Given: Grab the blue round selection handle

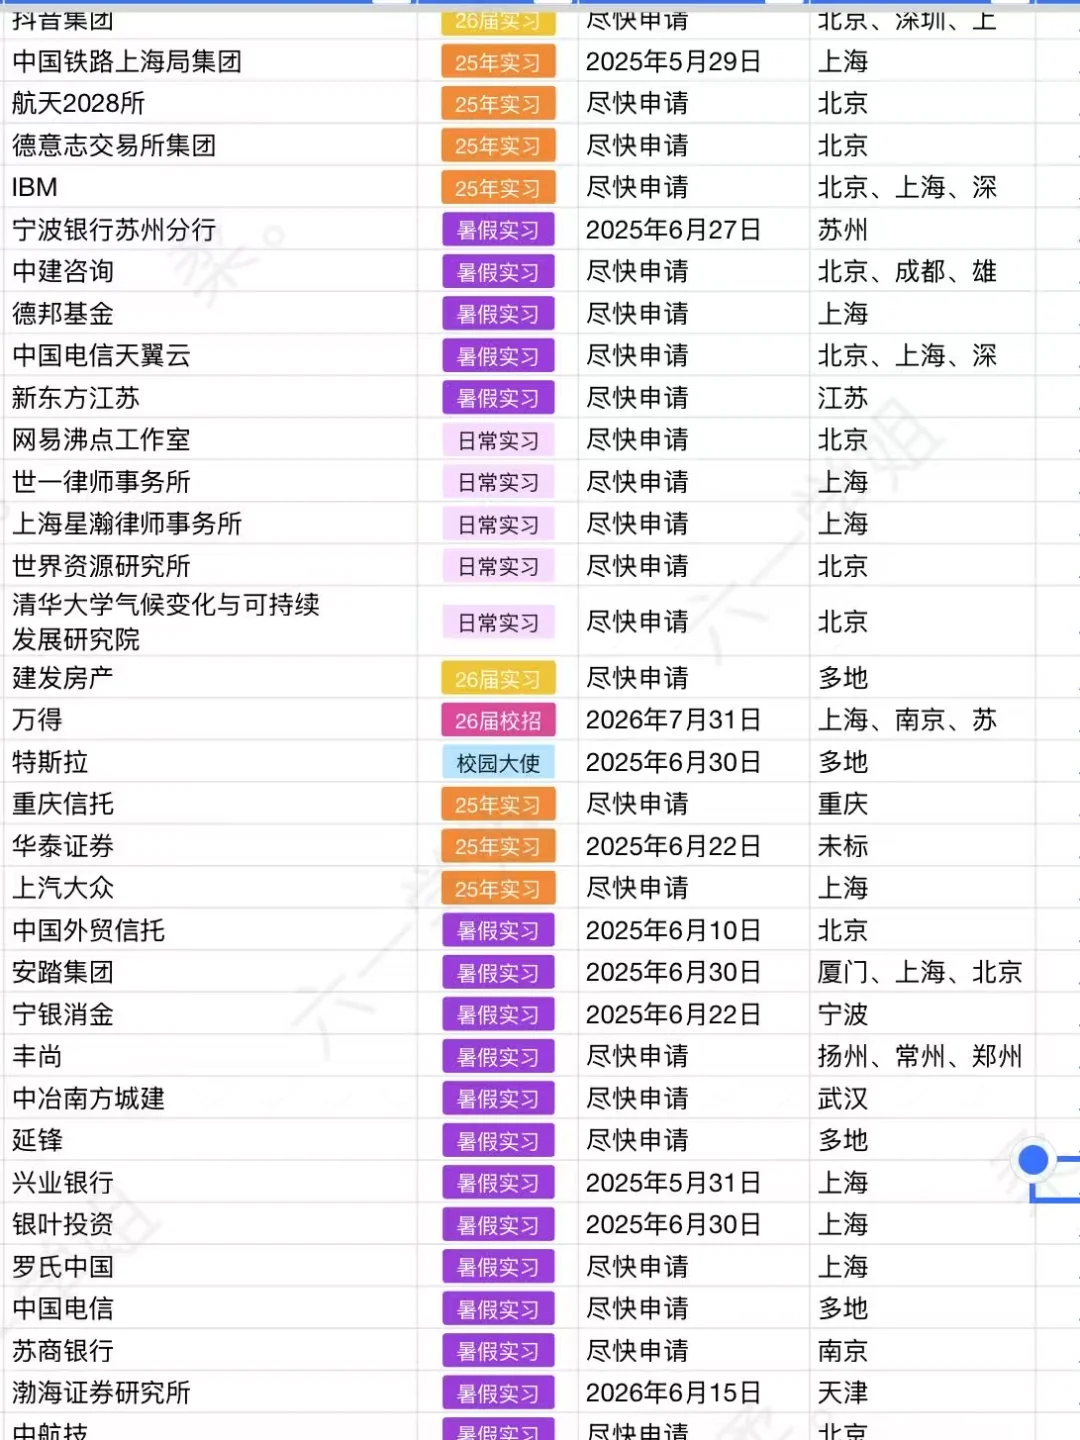Looking at the screenshot, I should 1033,1160.
